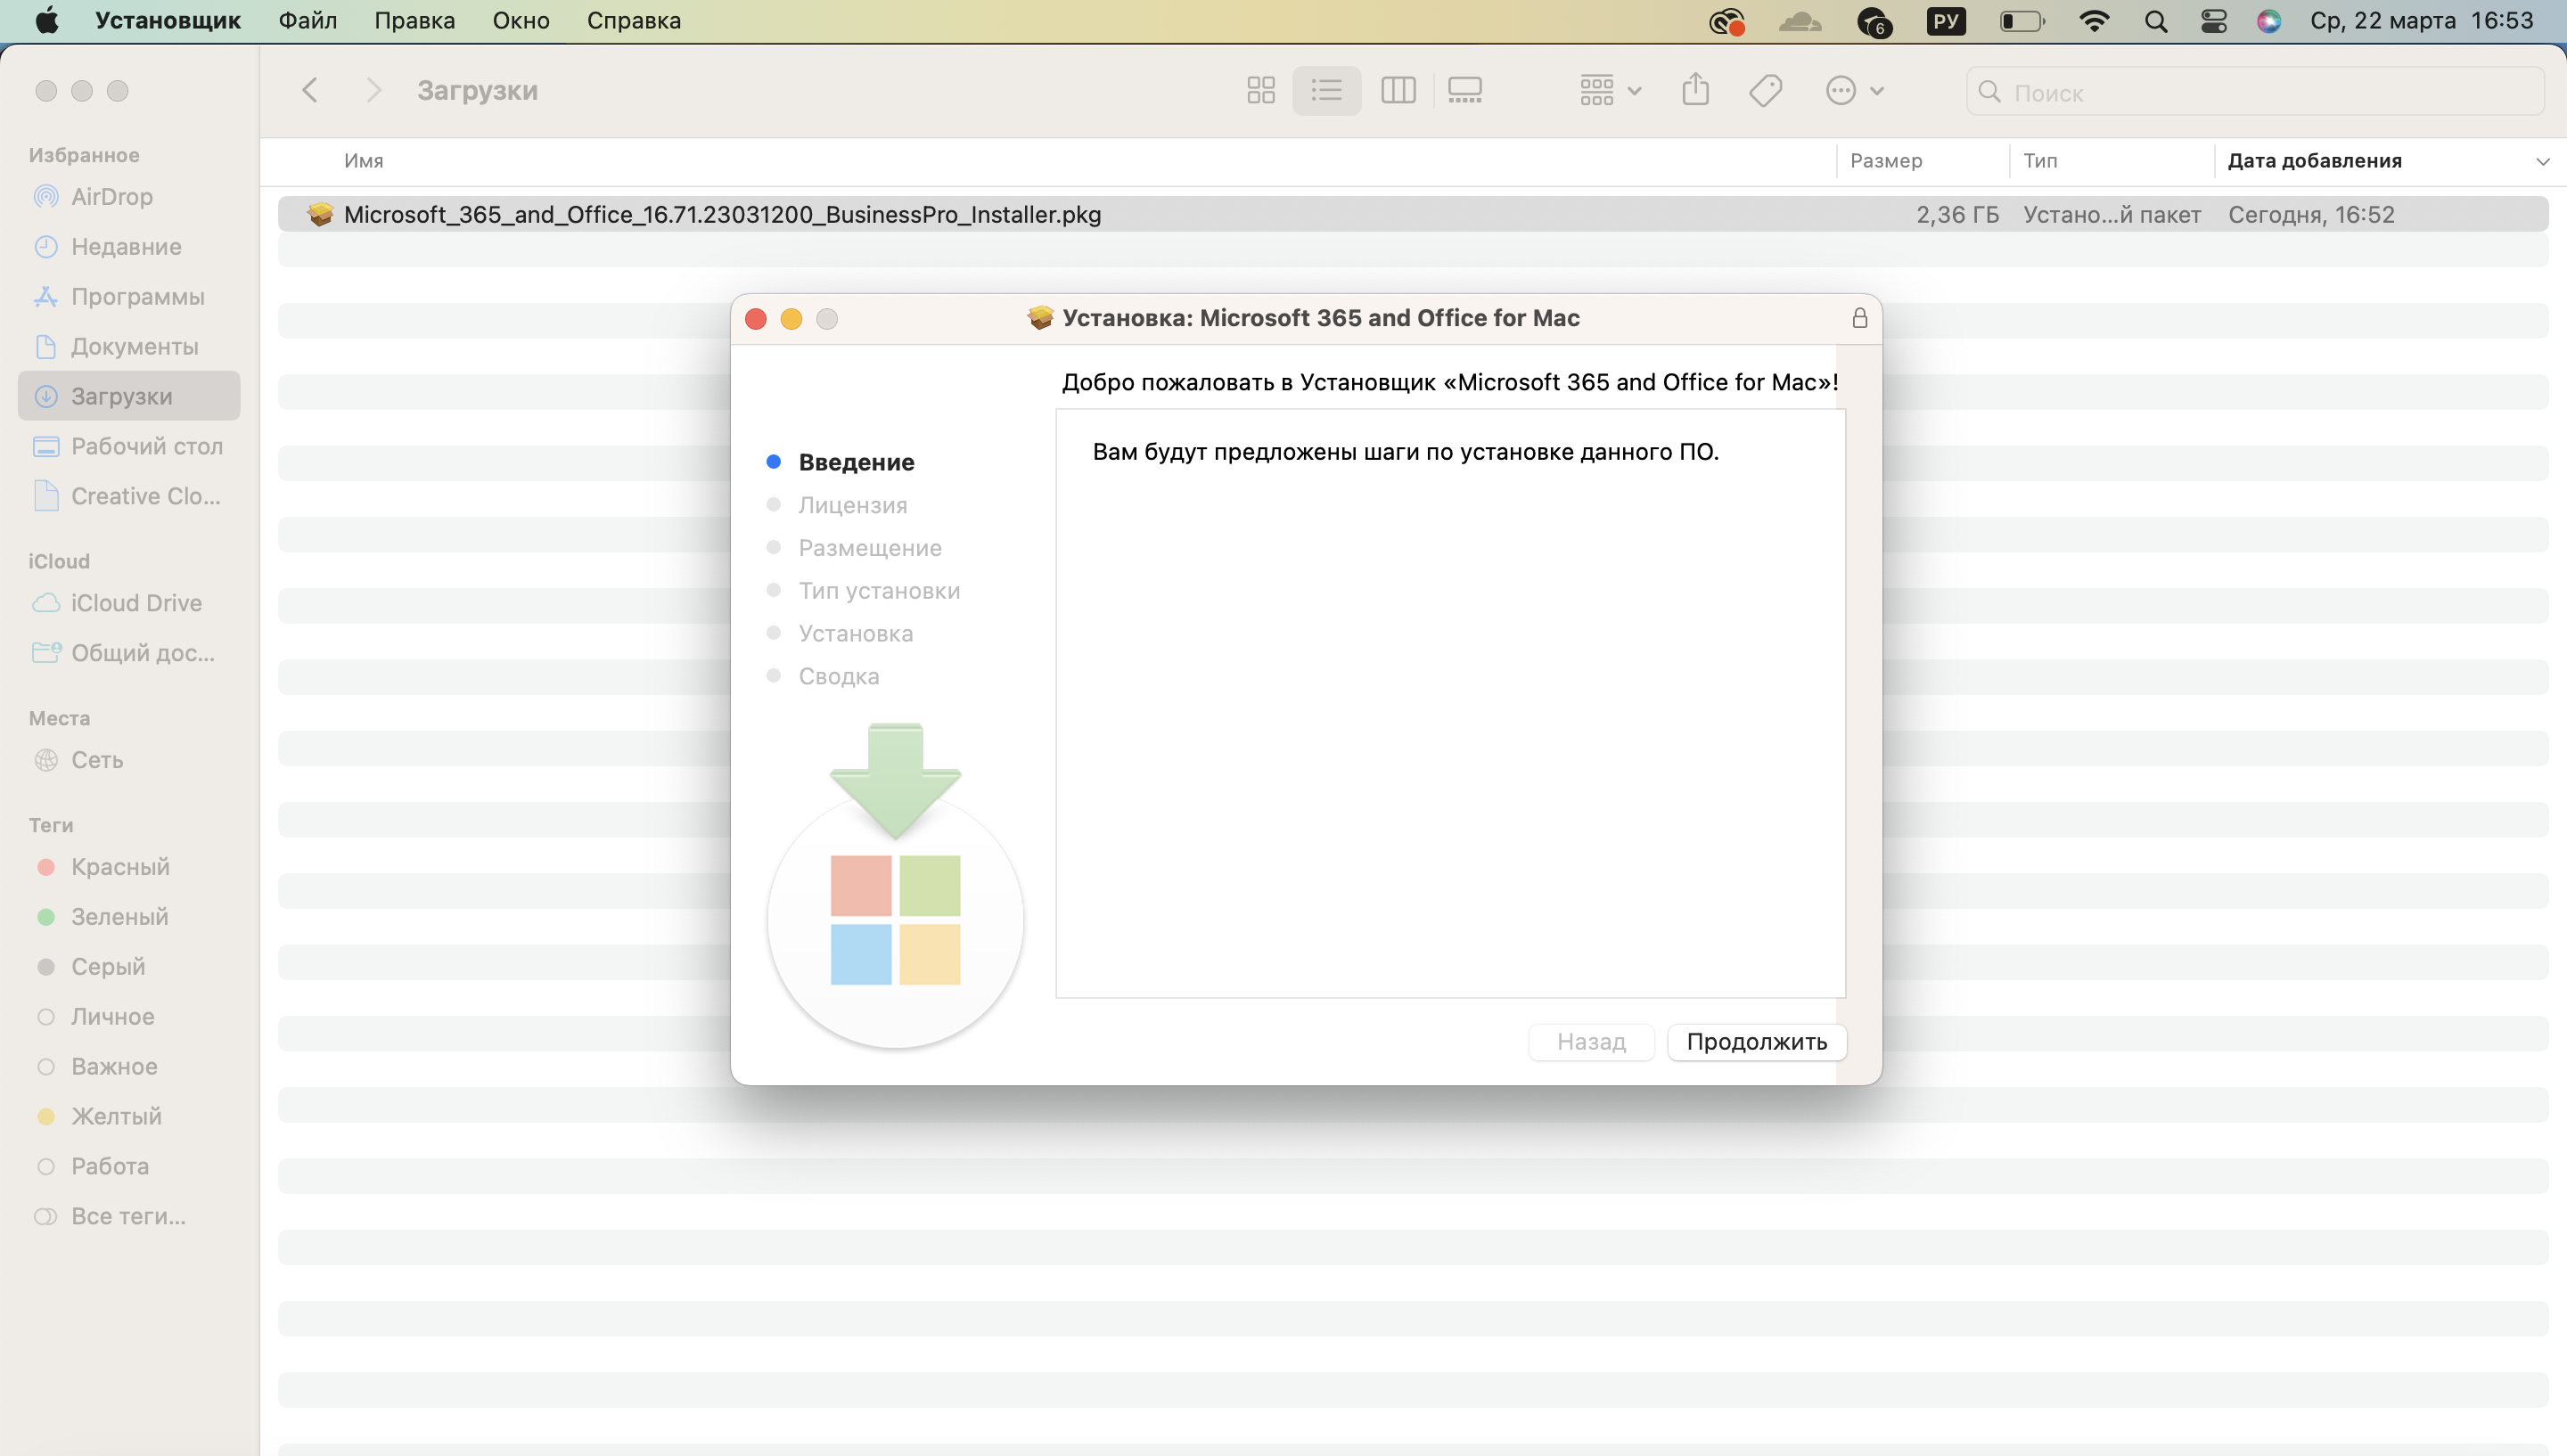Click the Tags toolbar icon in Finder
This screenshot has width=2567, height=1456.
1765,90
